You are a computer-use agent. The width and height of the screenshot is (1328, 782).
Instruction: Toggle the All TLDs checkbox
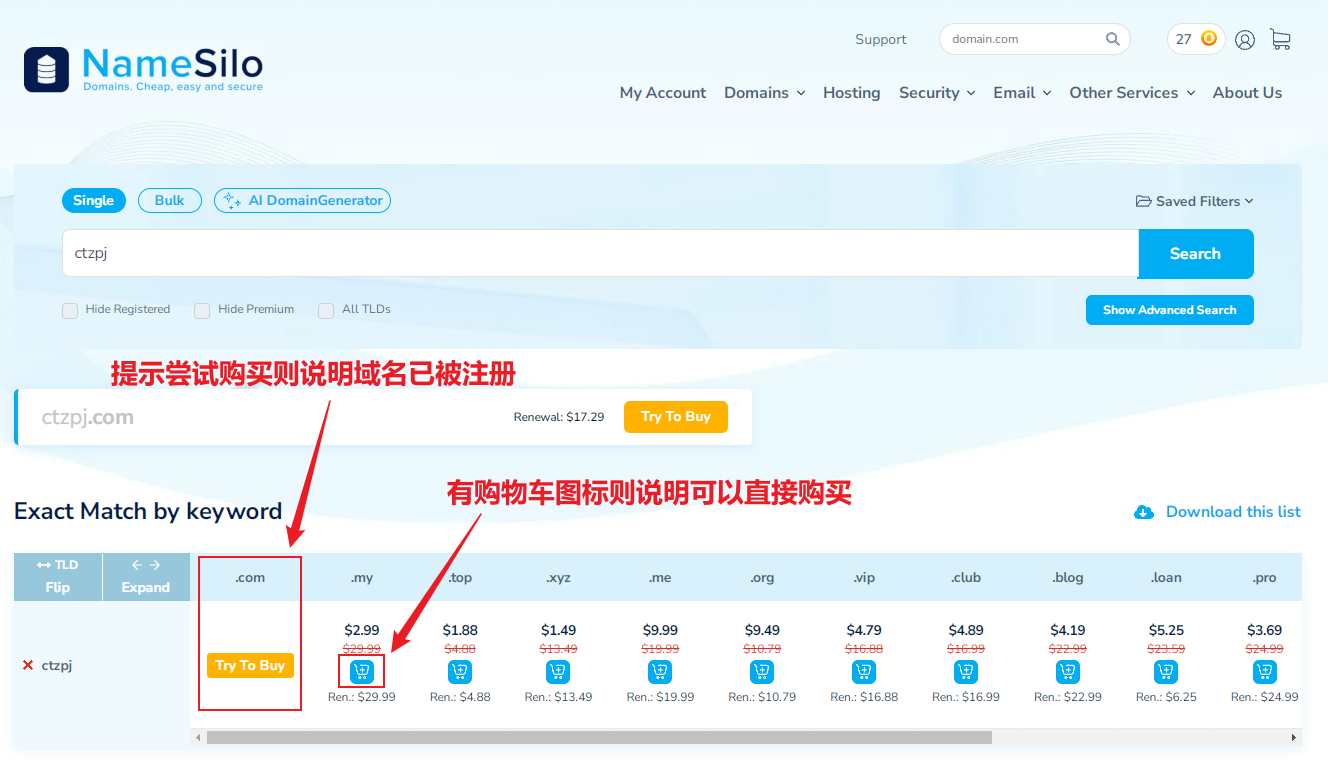[326, 311]
